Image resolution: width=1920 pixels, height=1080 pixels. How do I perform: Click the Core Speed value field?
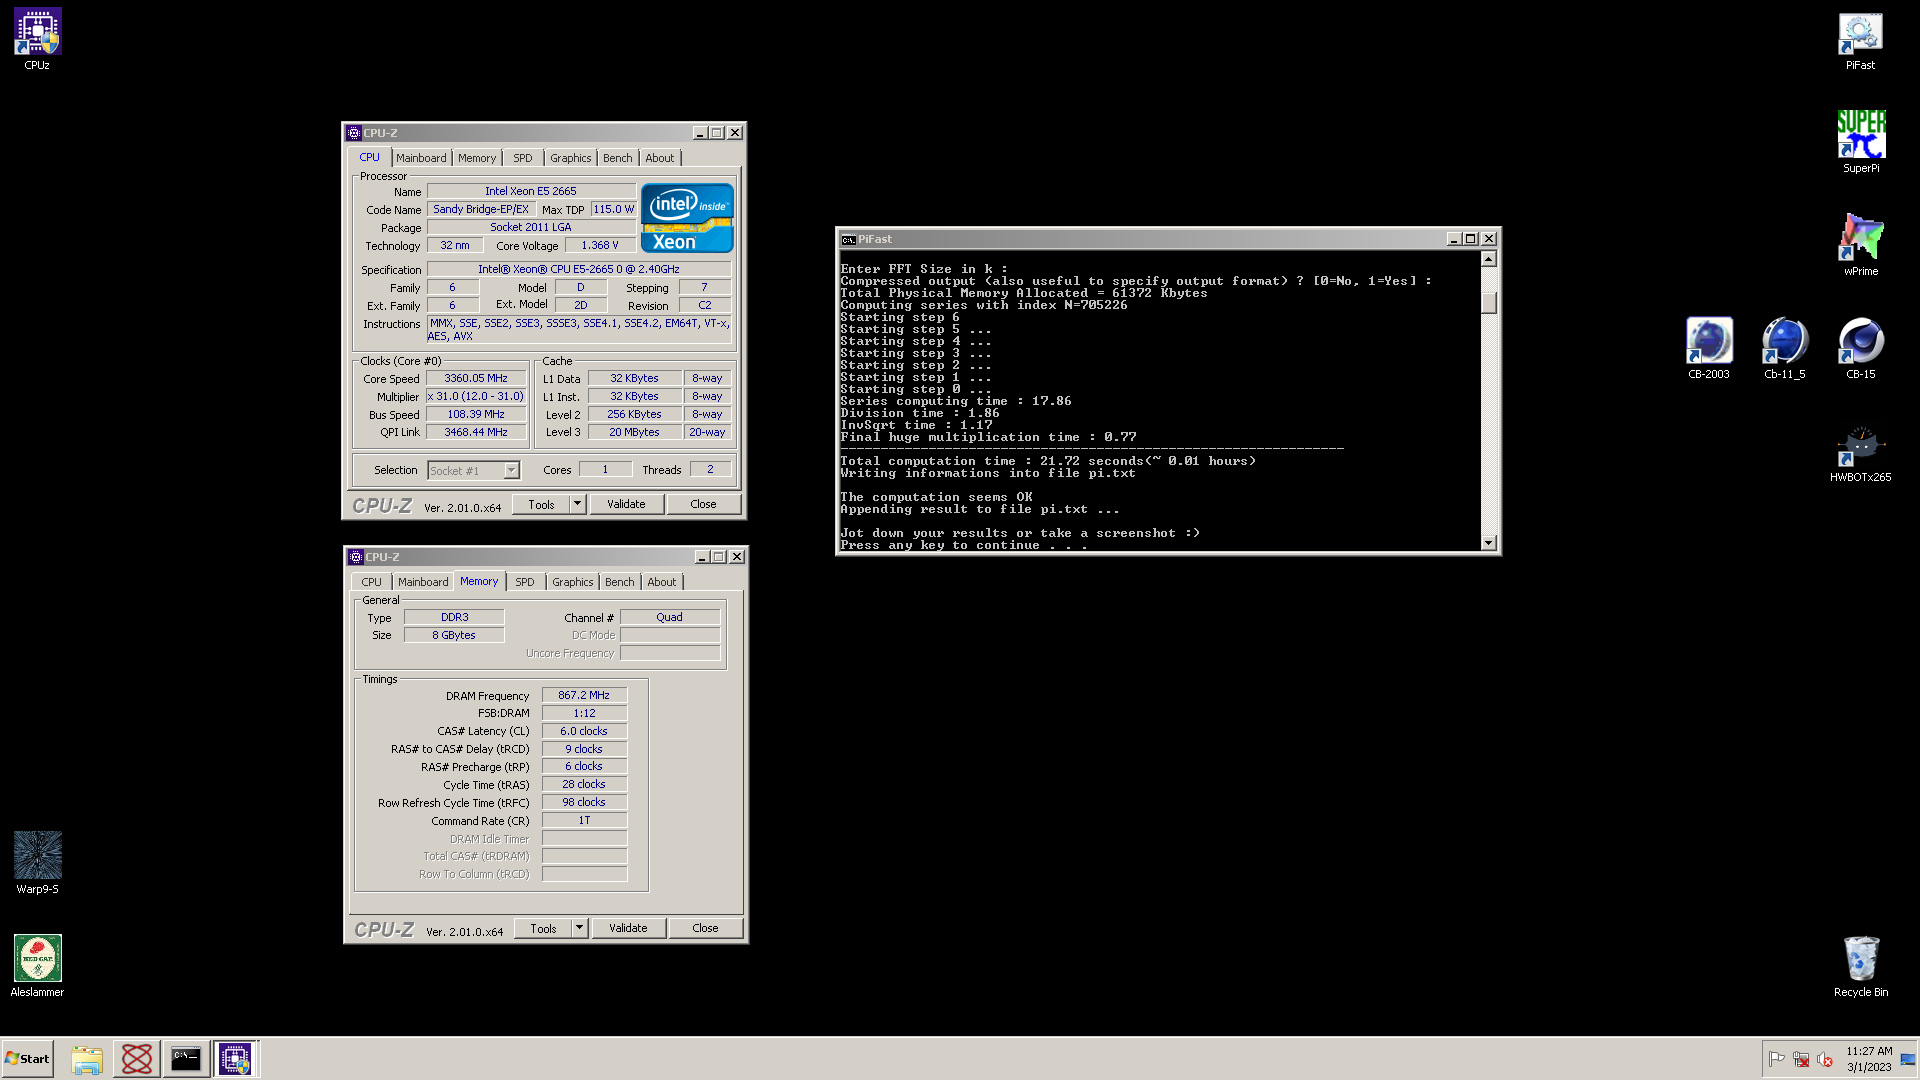click(x=476, y=378)
